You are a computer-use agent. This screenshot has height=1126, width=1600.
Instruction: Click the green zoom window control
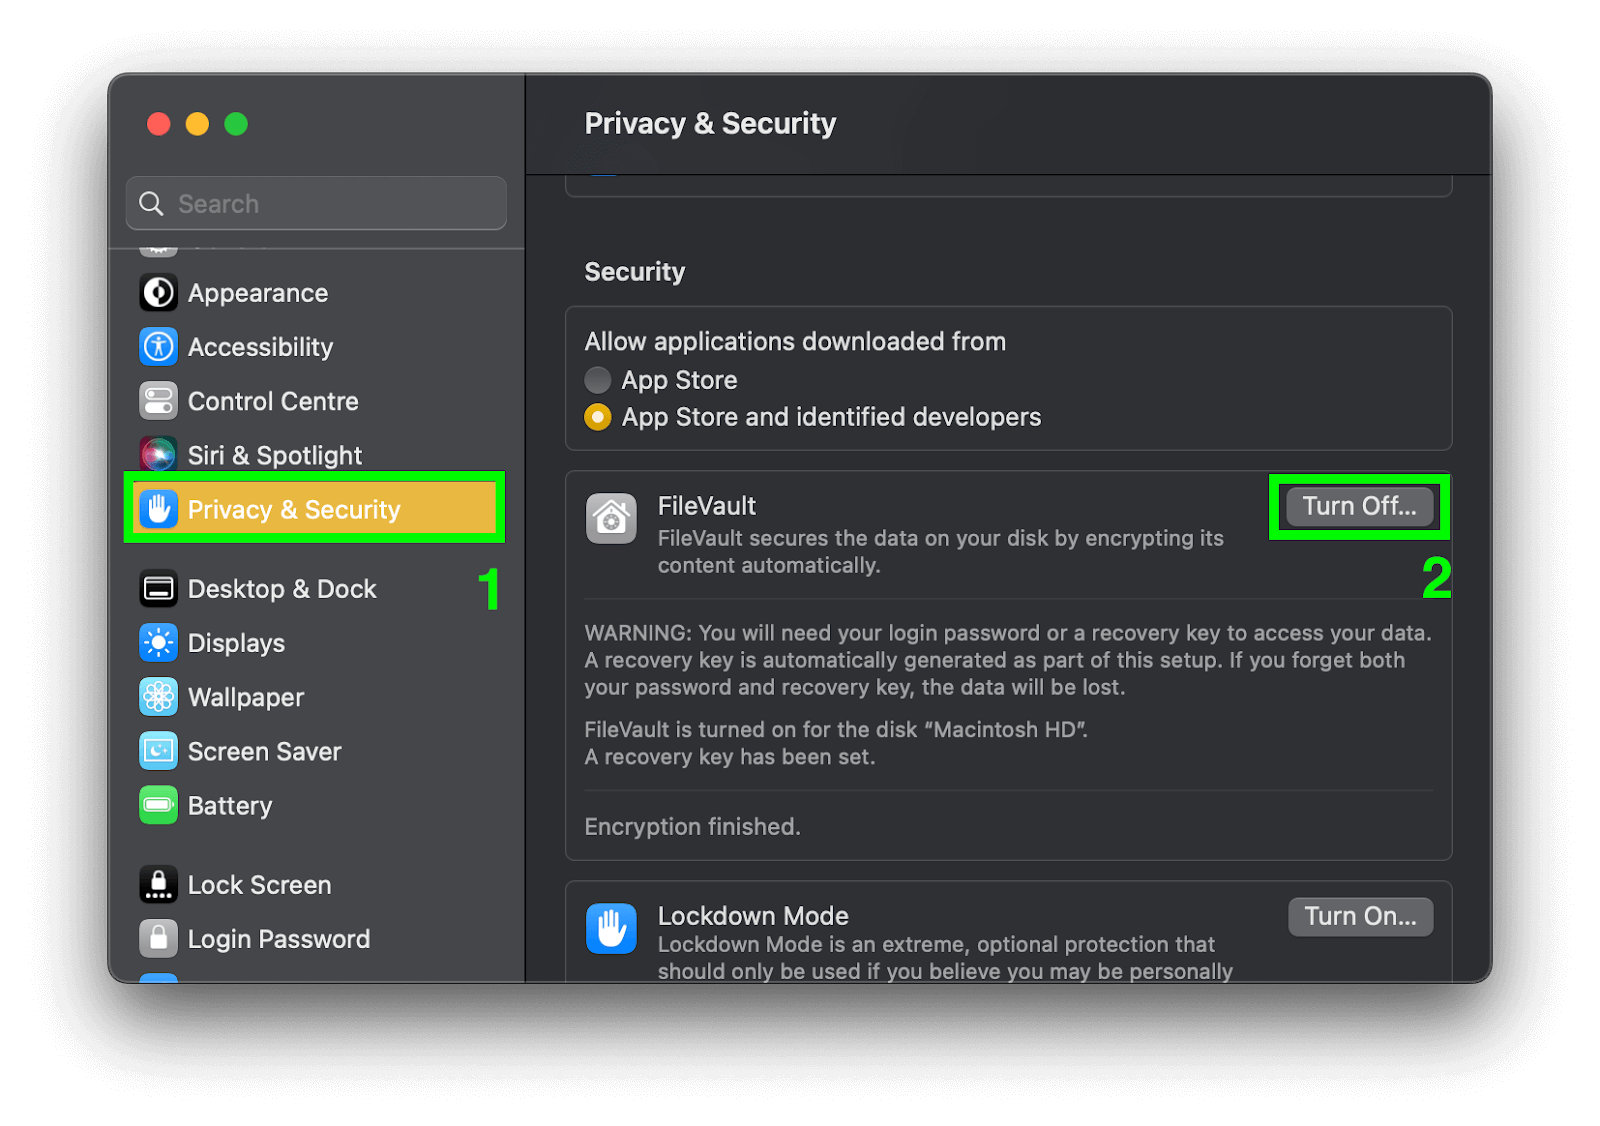236,124
